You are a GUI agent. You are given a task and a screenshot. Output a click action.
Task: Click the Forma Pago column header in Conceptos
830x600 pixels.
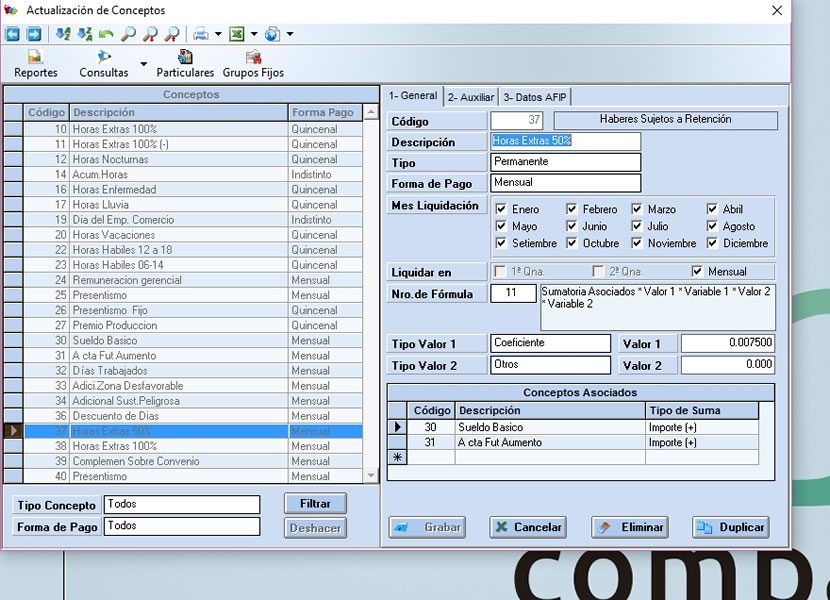pyautogui.click(x=325, y=112)
